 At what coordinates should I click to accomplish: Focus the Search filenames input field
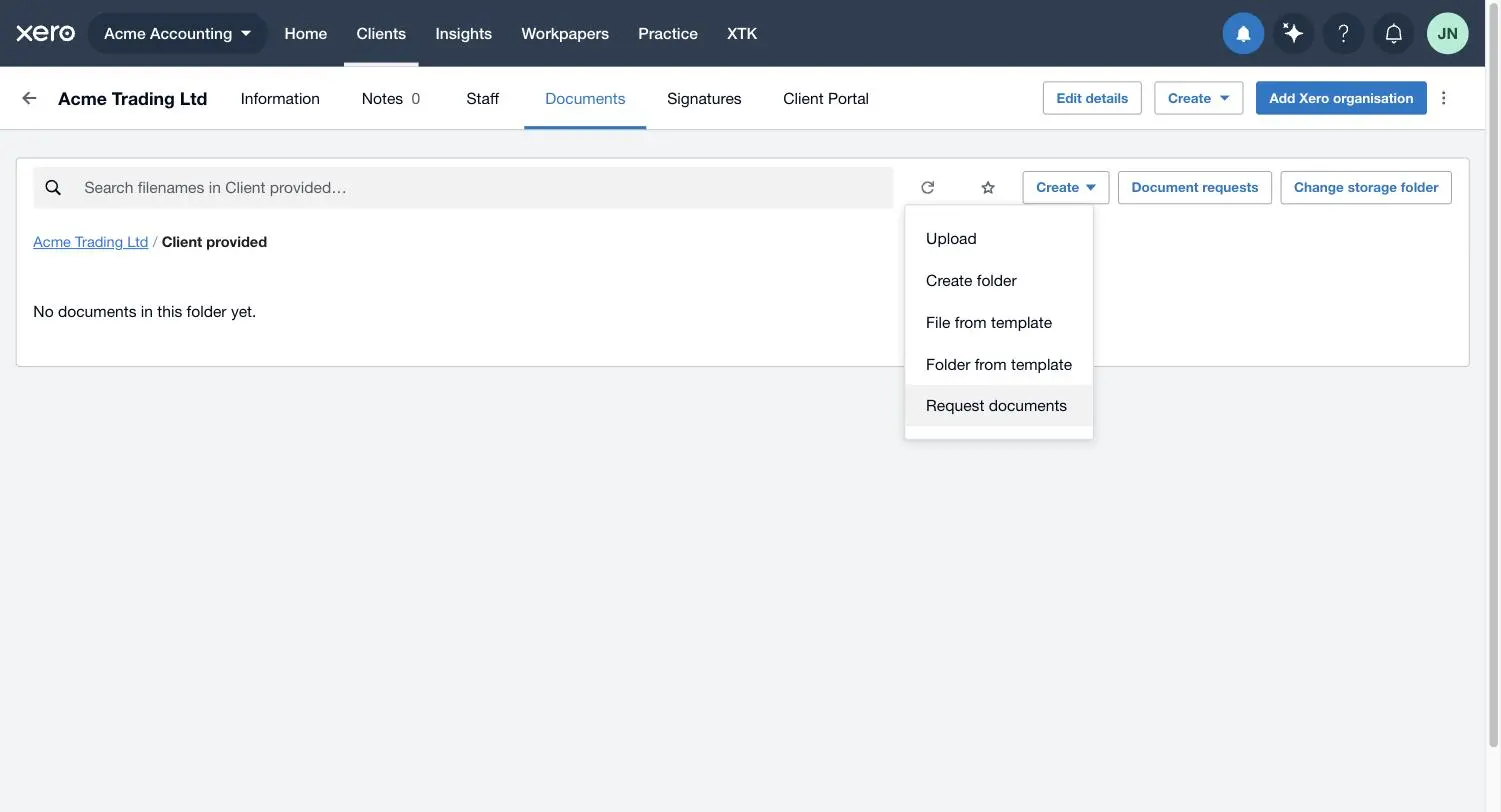pos(463,187)
